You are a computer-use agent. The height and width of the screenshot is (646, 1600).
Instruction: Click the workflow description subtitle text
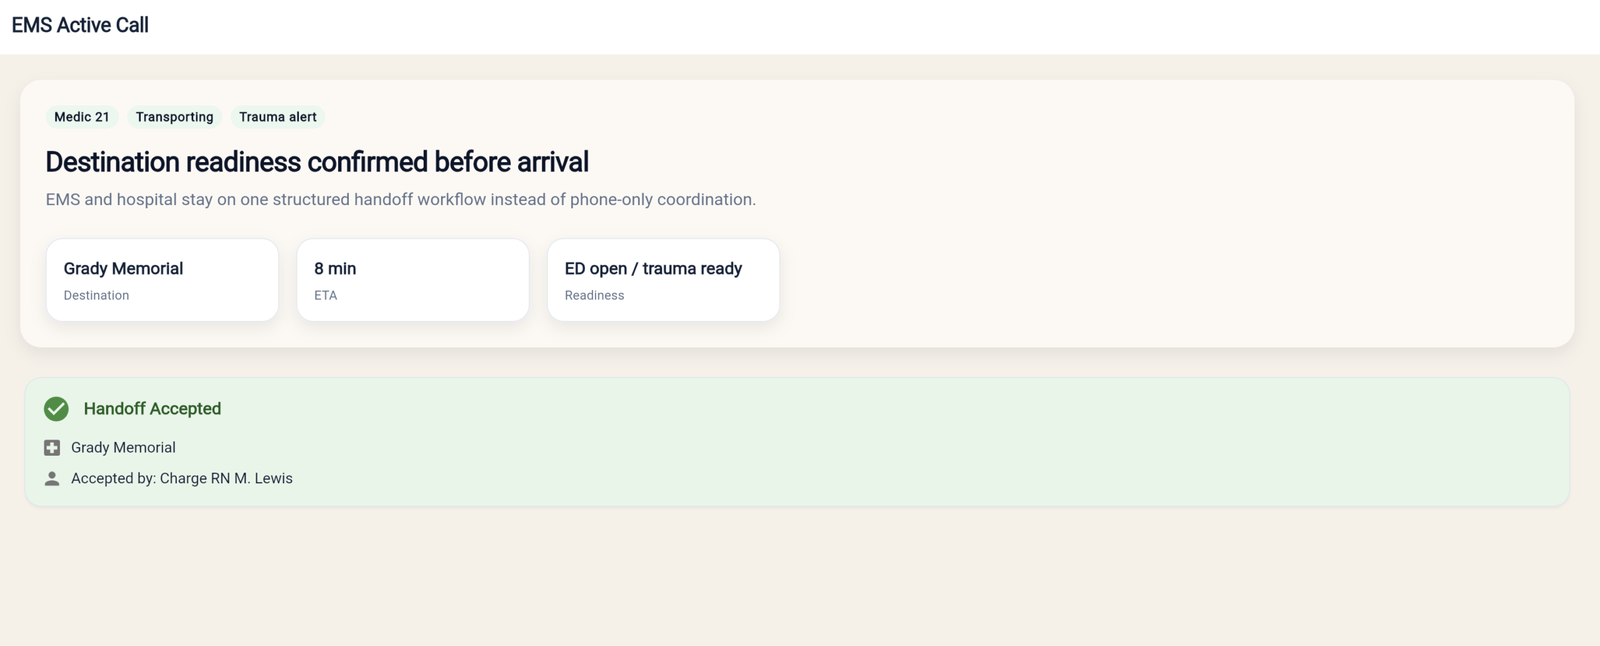pos(400,199)
